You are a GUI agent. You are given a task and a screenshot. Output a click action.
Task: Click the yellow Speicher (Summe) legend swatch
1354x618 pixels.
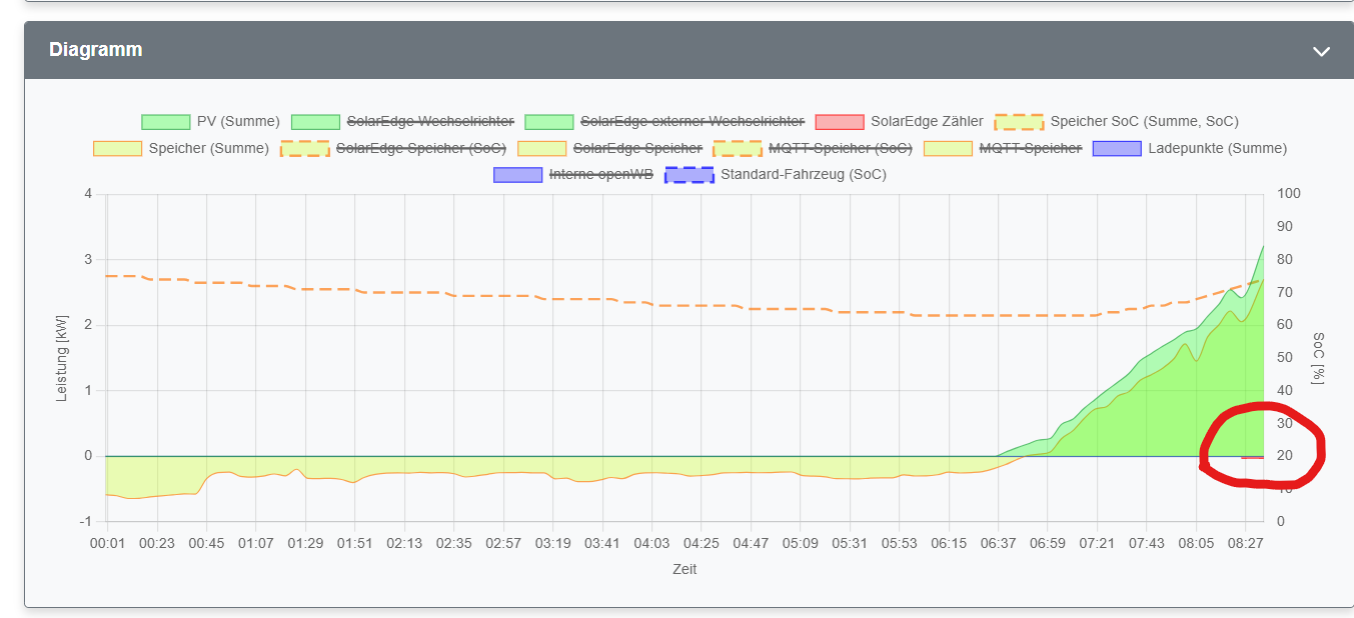(117, 147)
